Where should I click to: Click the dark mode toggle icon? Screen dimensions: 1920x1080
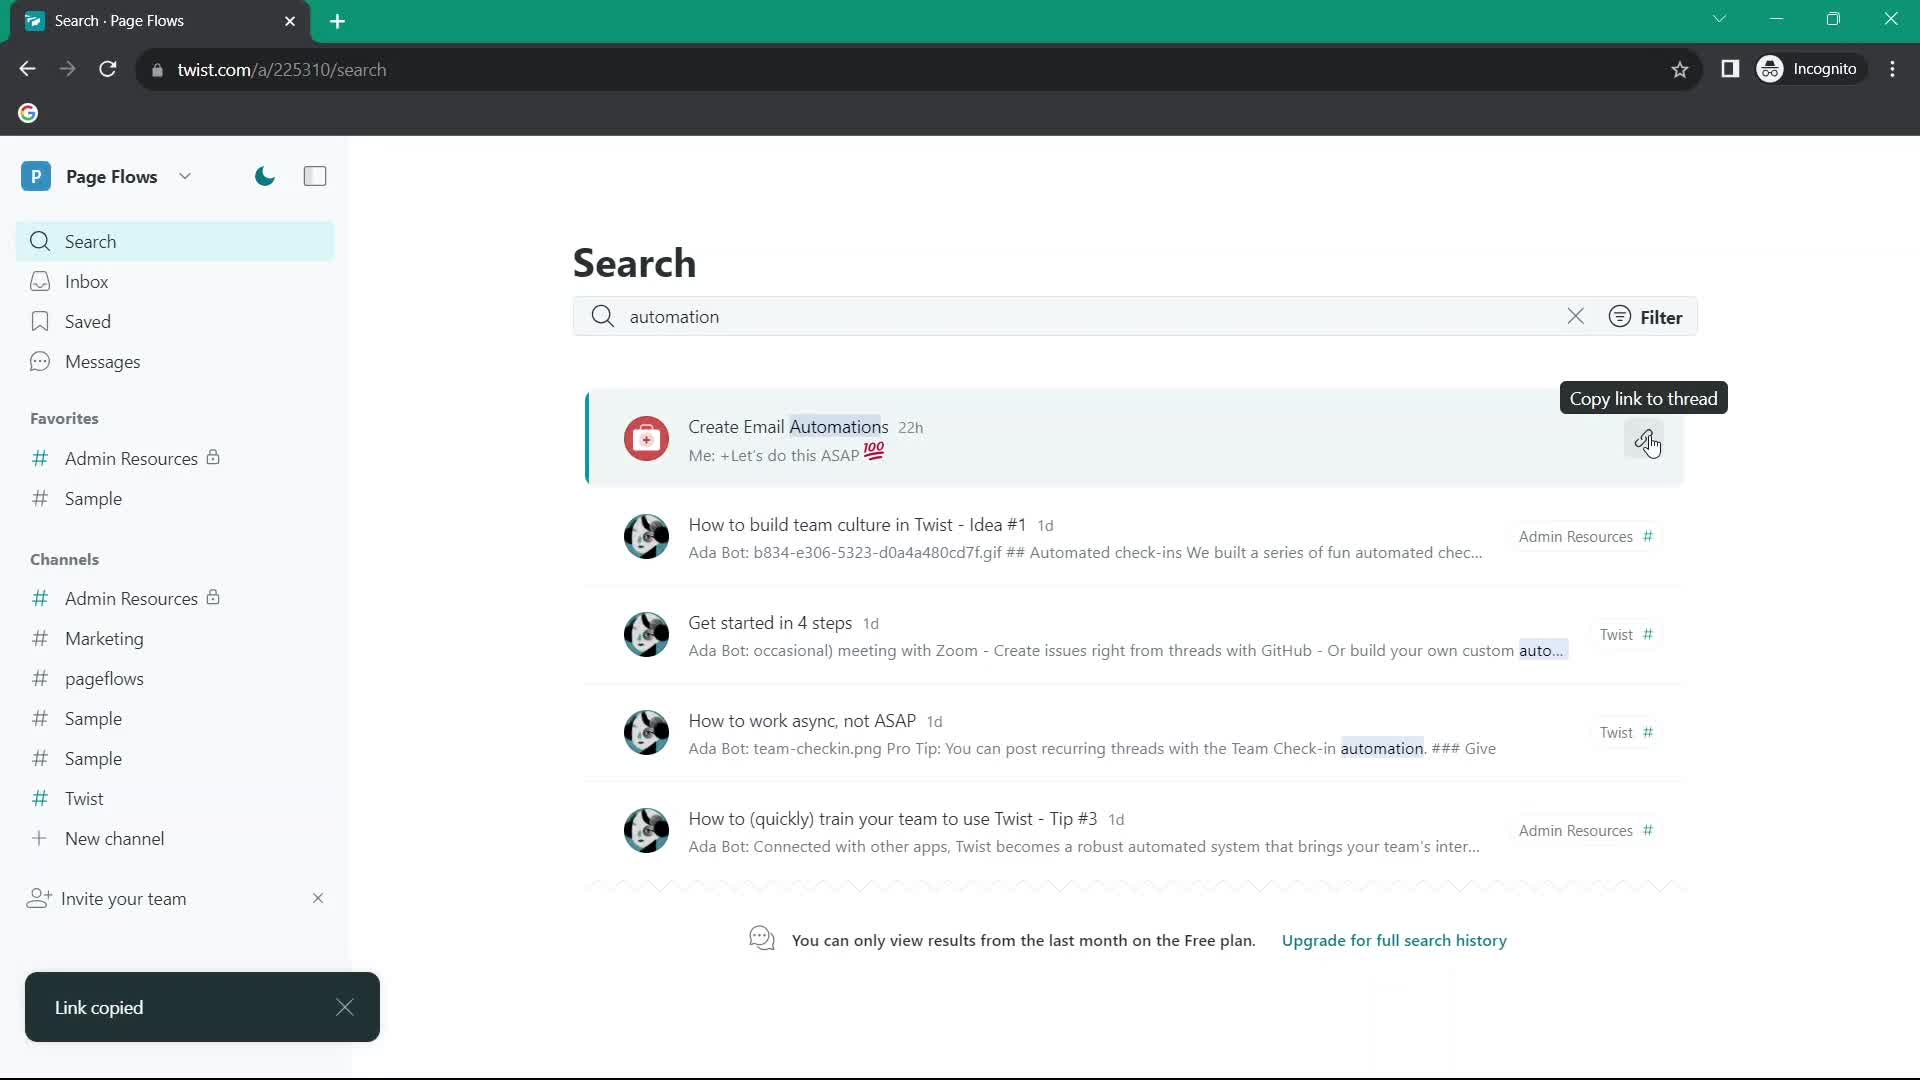[x=264, y=175]
